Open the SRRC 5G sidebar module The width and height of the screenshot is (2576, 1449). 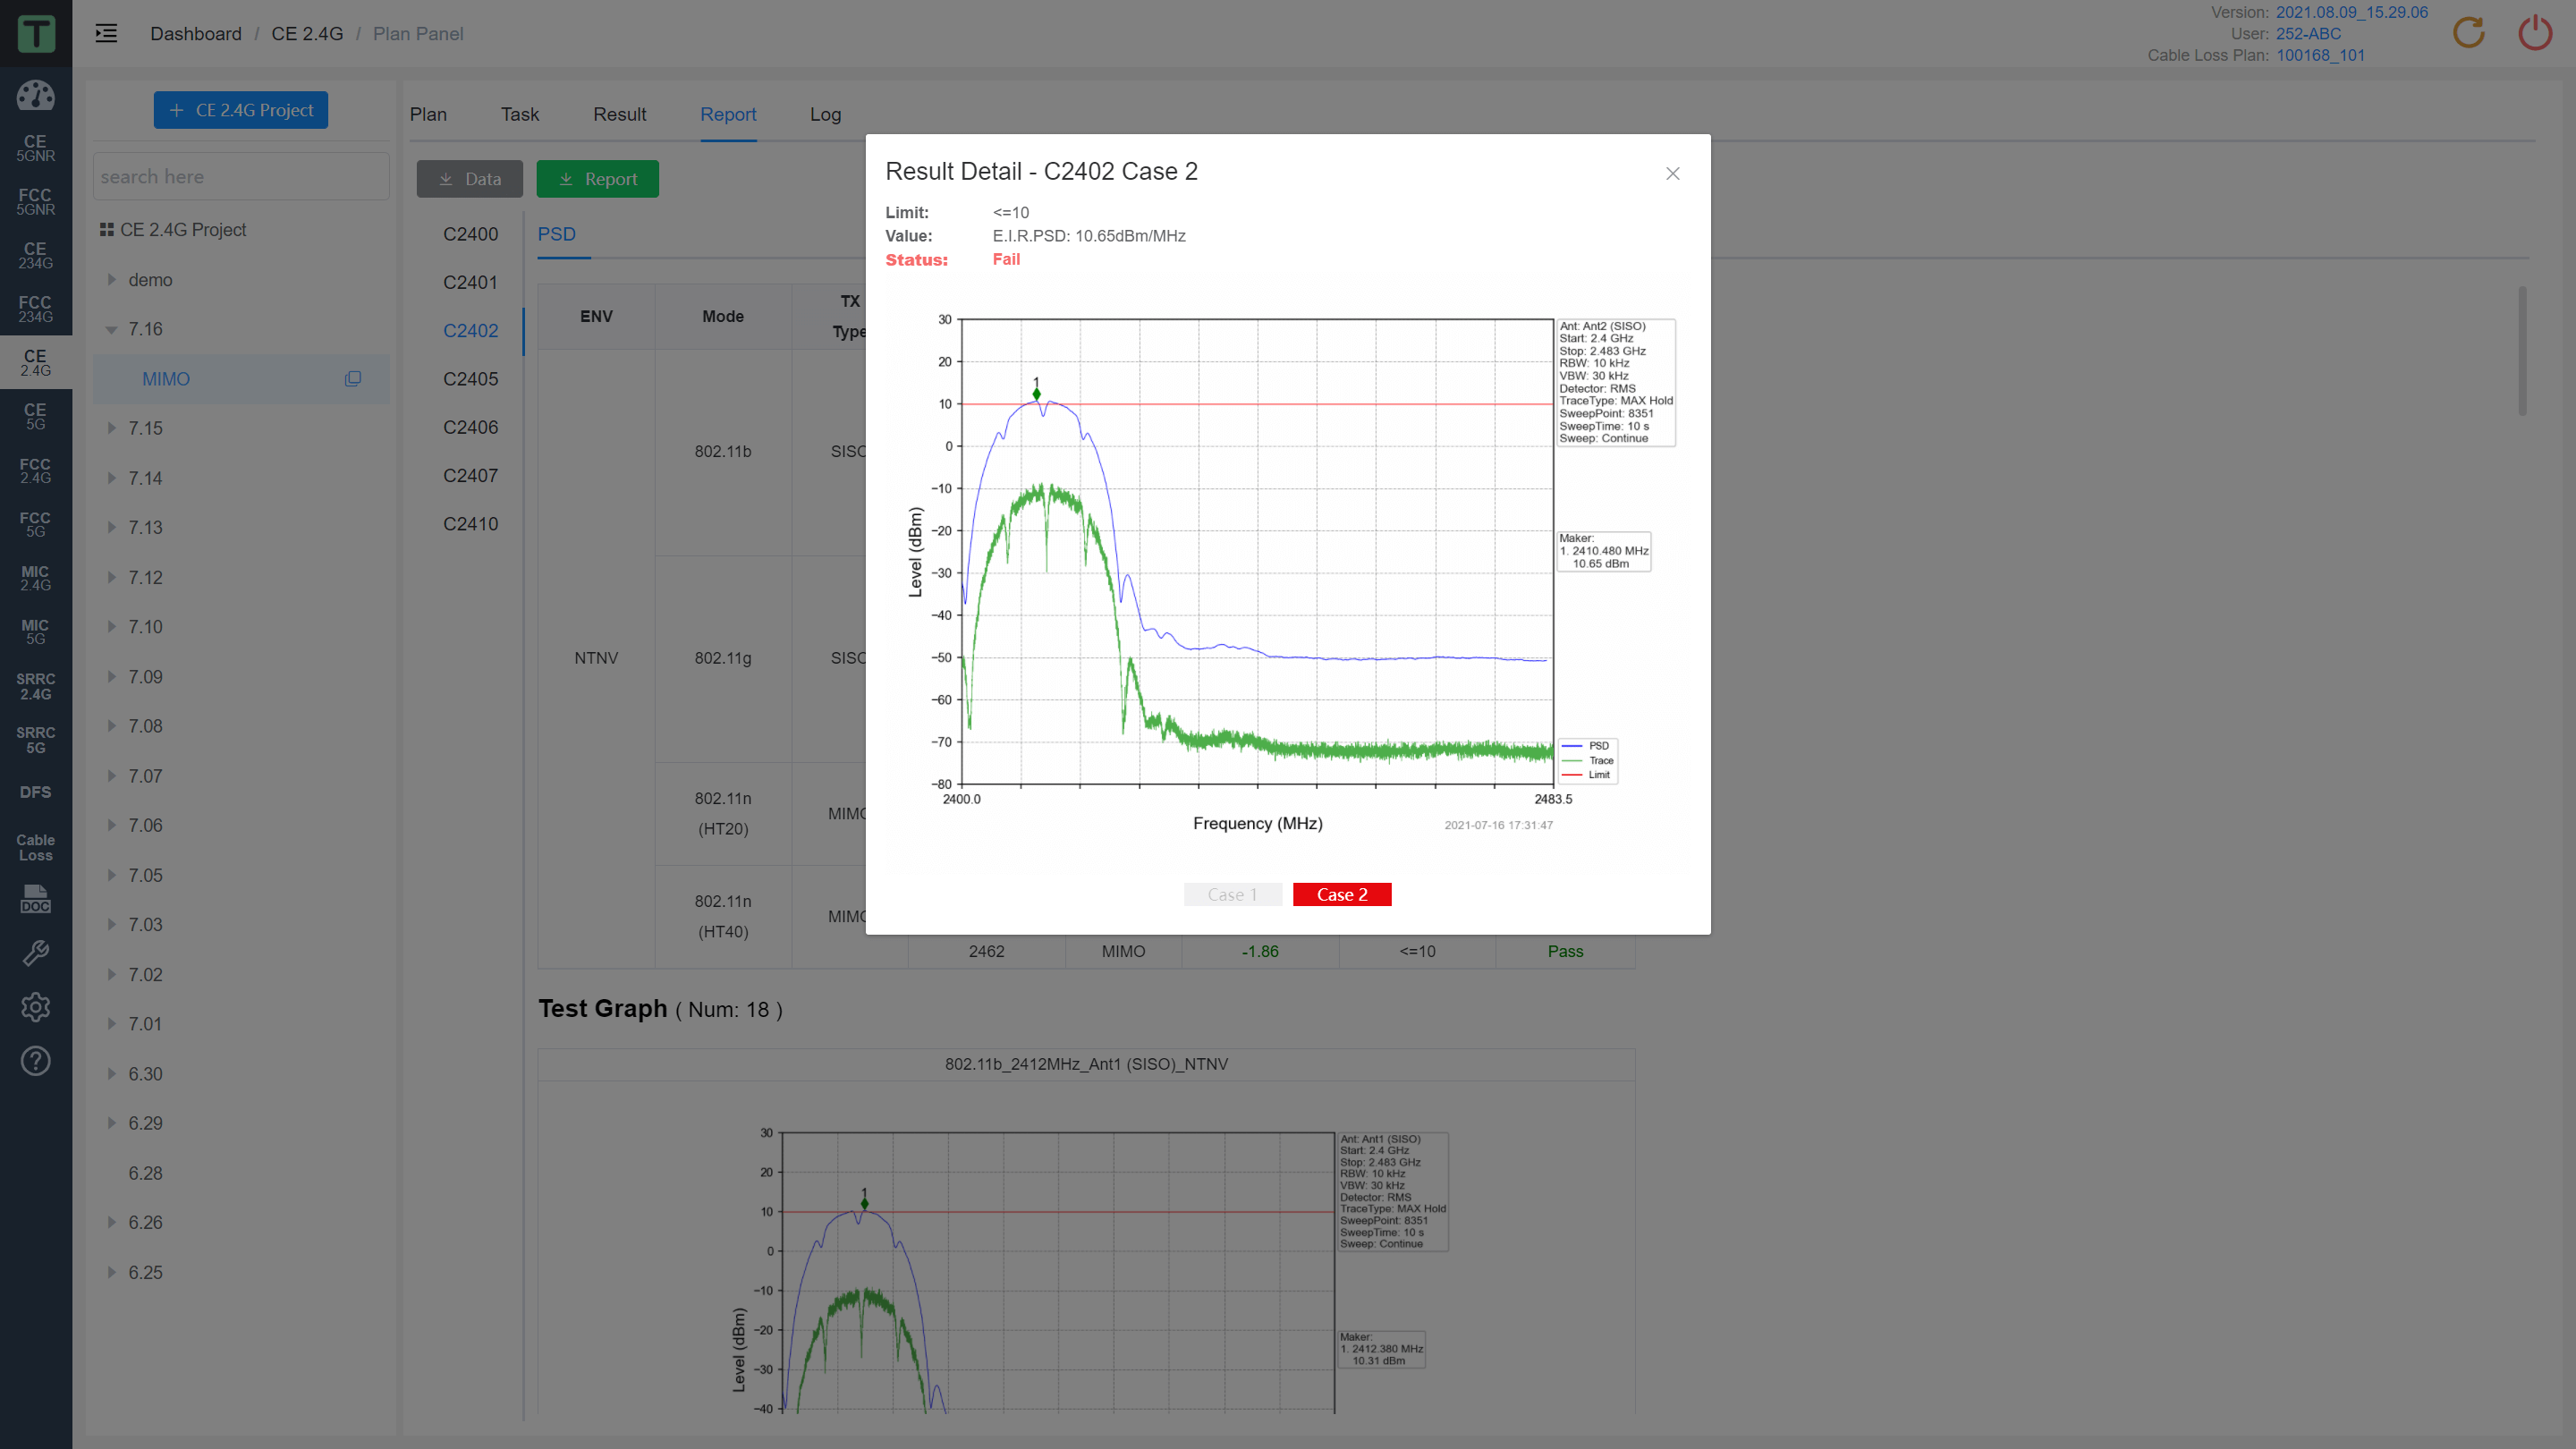(x=35, y=740)
